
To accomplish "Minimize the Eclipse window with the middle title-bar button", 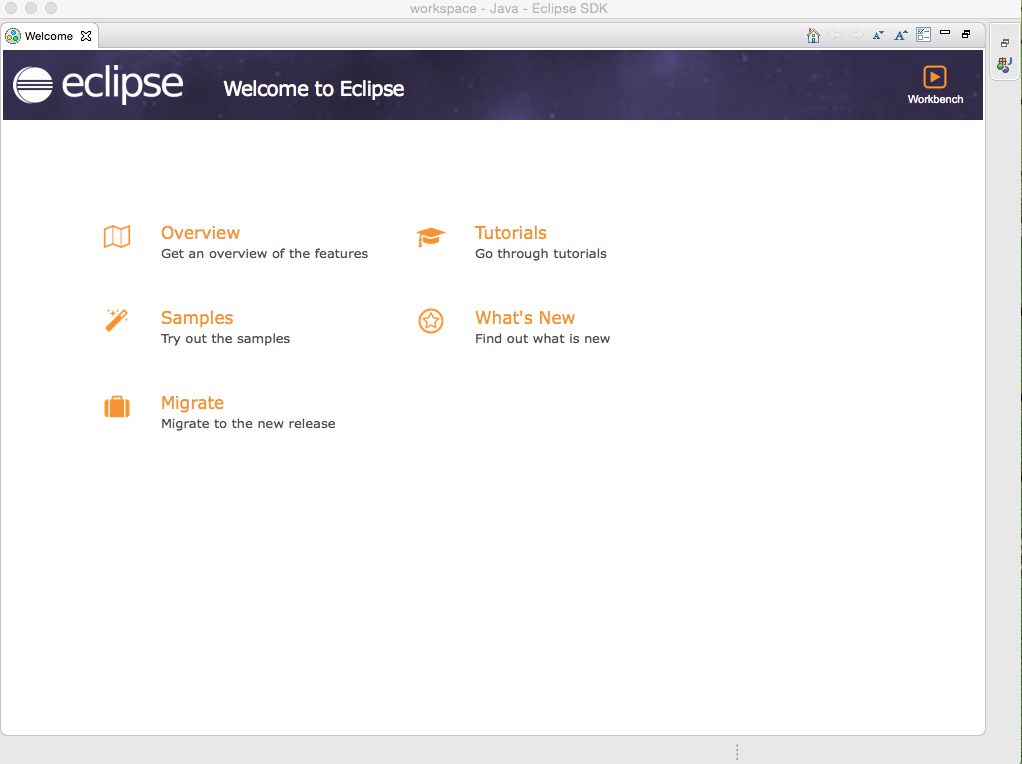I will (x=31, y=8).
